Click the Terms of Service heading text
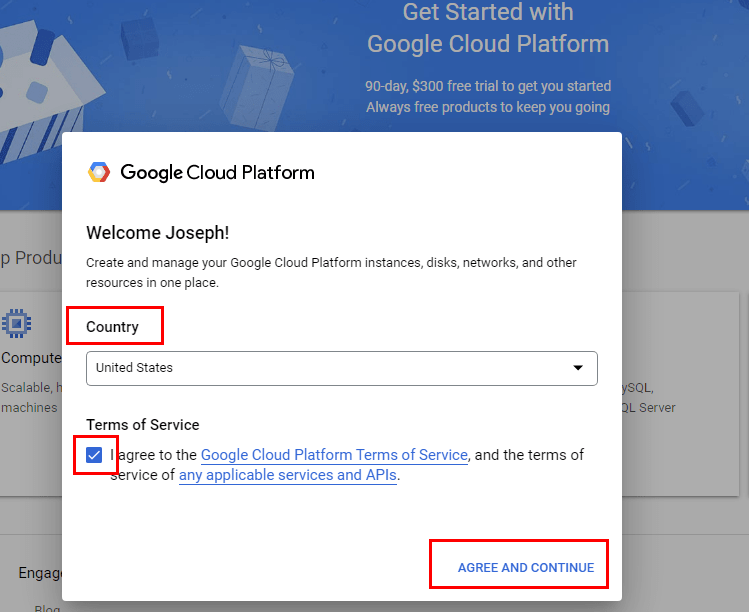Image resolution: width=749 pixels, height=612 pixels. click(142, 425)
